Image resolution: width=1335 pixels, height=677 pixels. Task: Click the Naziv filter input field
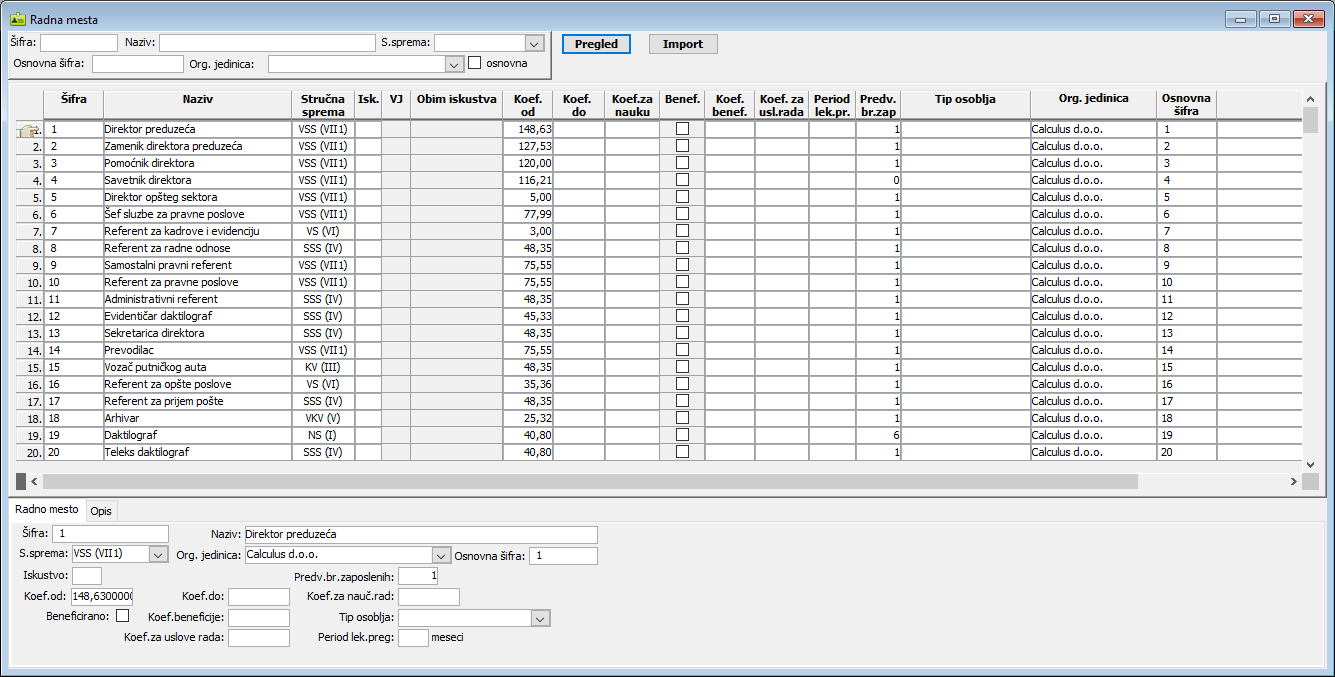coord(266,43)
